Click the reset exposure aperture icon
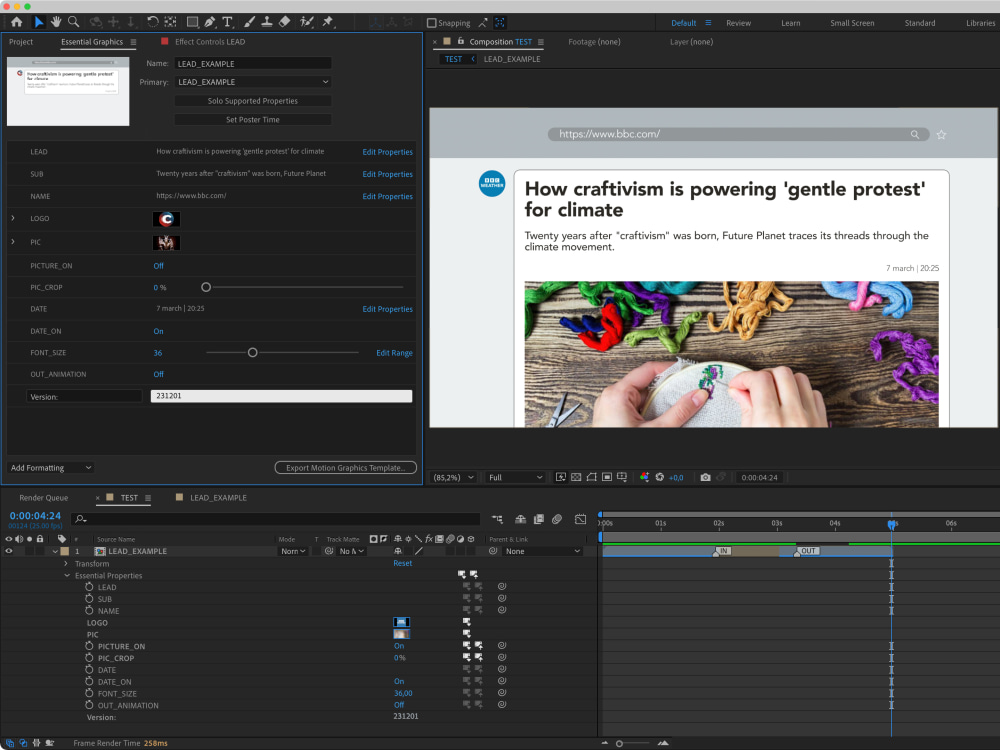 [x=659, y=477]
